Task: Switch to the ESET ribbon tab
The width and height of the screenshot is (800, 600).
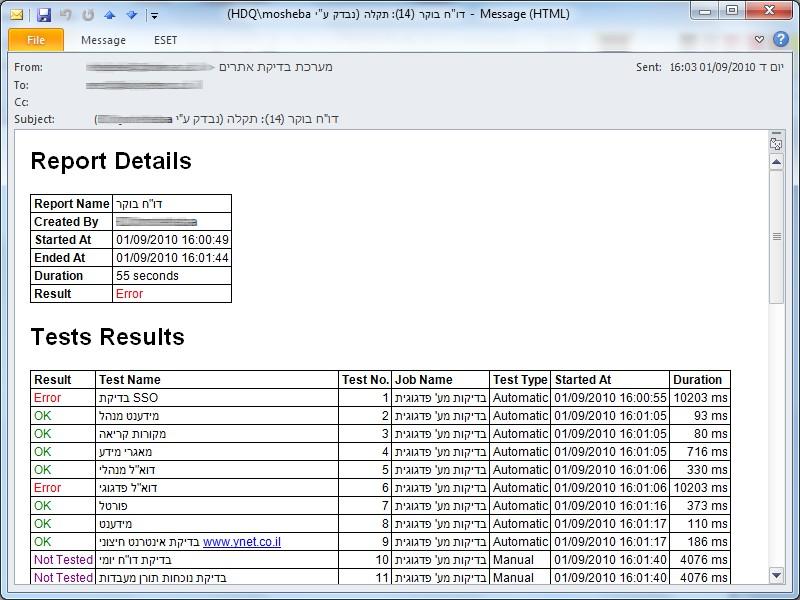Action: (165, 40)
